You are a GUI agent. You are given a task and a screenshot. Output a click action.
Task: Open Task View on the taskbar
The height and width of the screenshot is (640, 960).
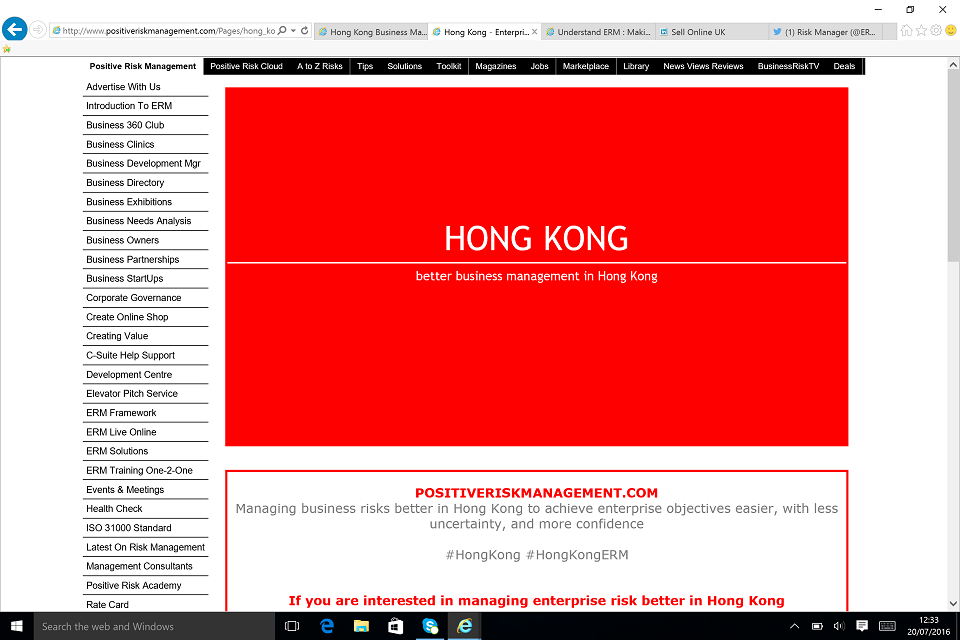click(x=292, y=626)
